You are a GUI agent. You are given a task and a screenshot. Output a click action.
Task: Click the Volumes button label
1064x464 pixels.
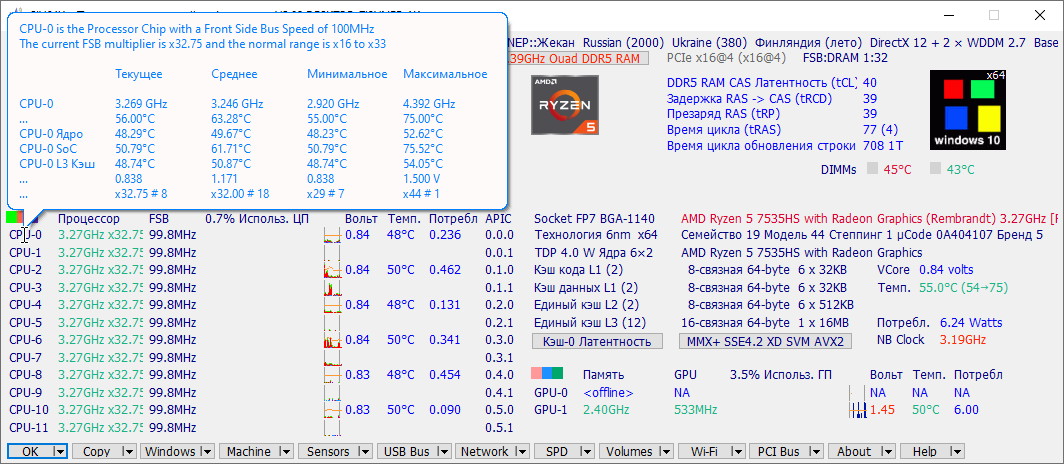tap(630, 451)
